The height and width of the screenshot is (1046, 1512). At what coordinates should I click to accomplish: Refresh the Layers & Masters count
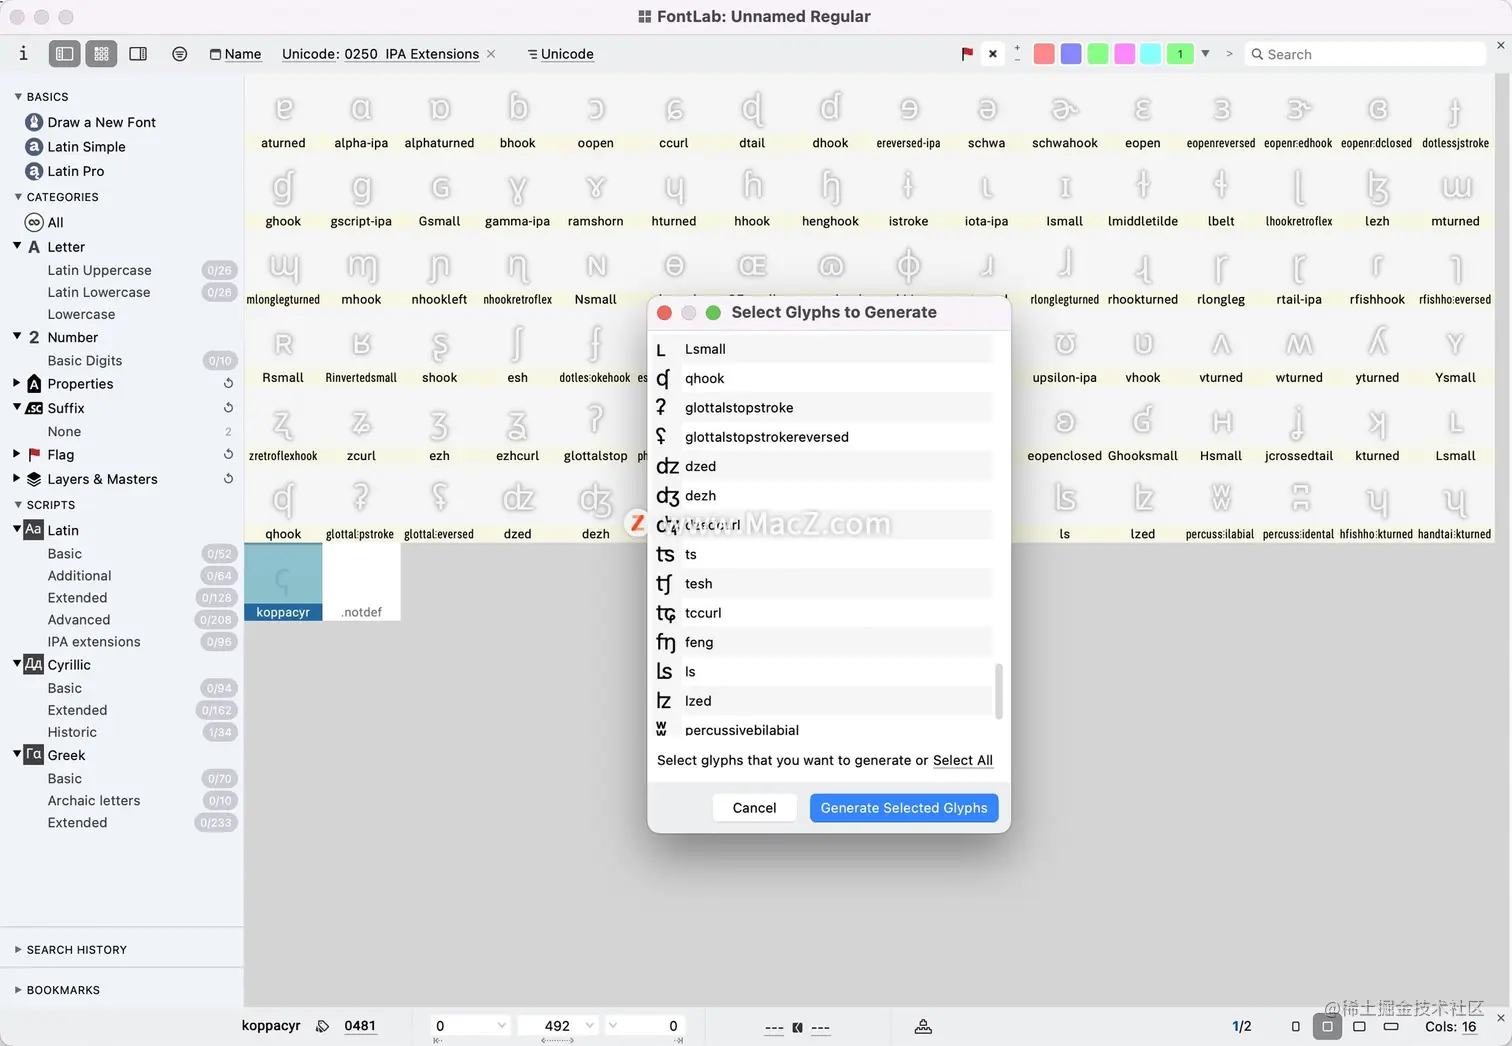click(x=228, y=479)
